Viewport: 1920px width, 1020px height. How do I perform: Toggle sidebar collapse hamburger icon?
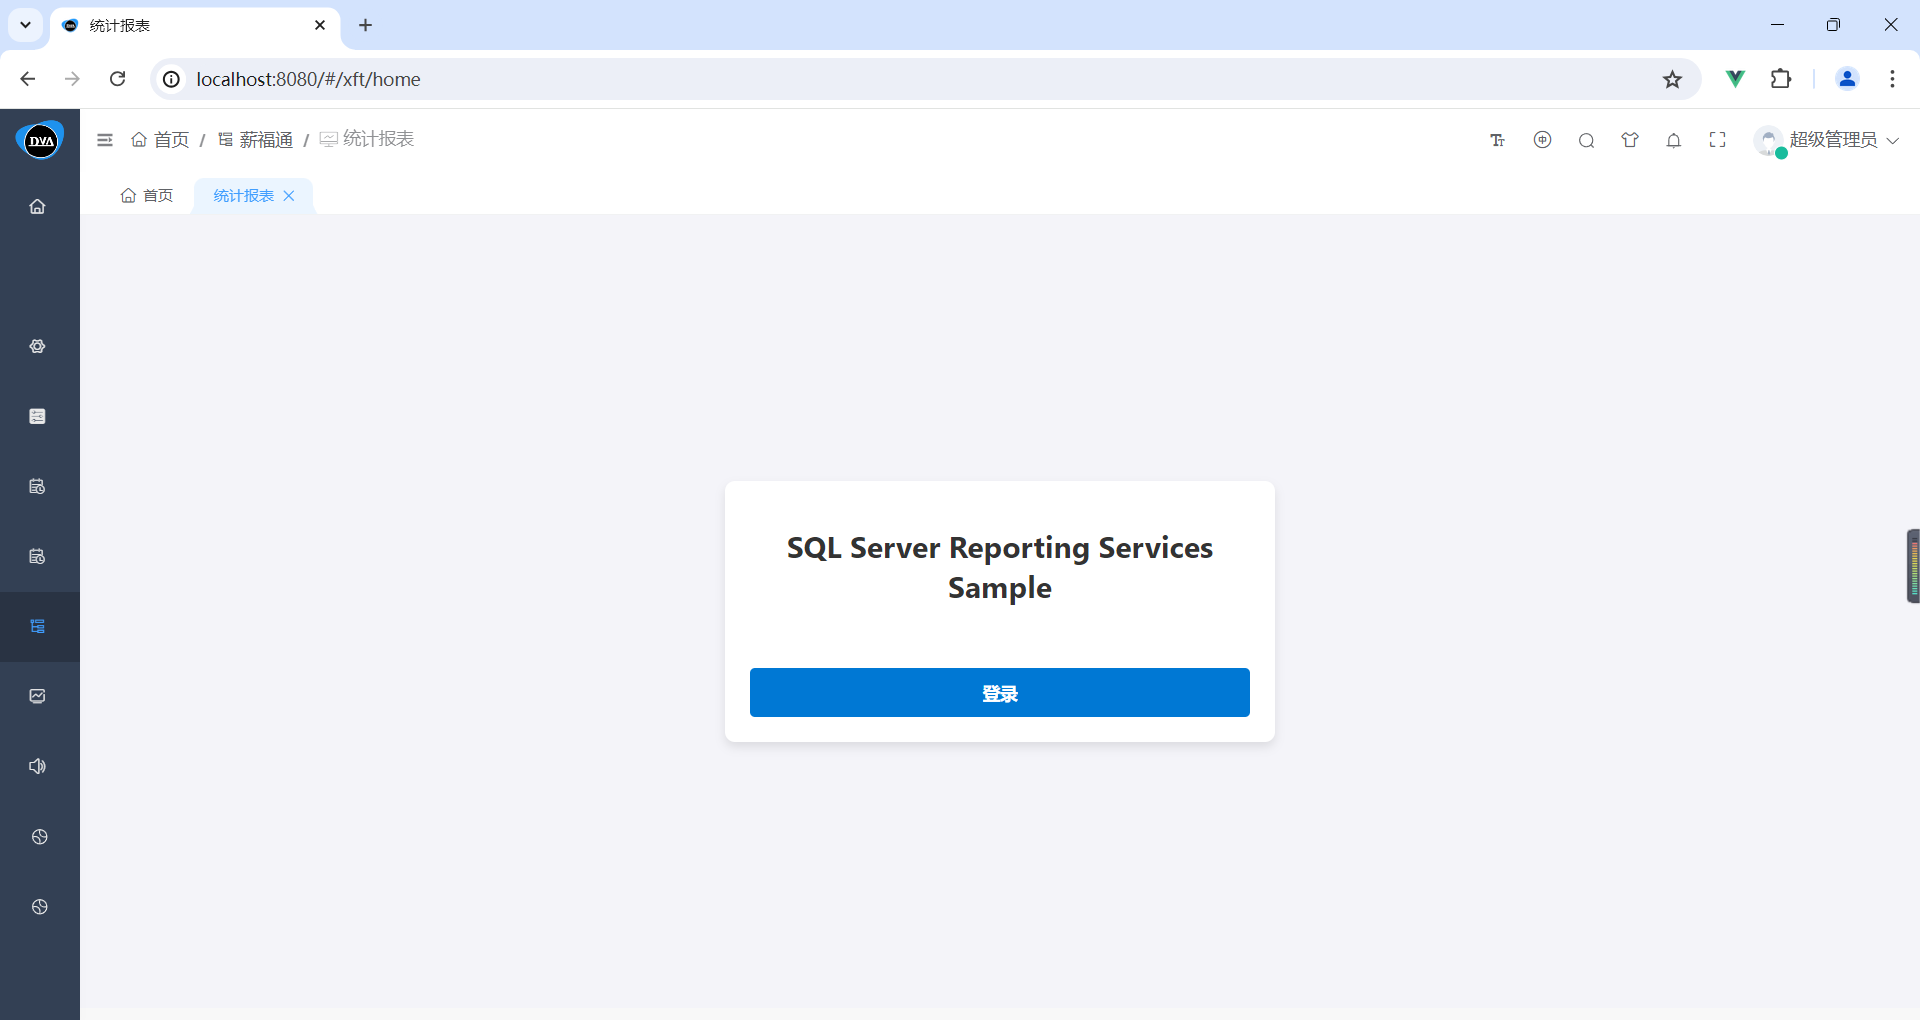(105, 140)
